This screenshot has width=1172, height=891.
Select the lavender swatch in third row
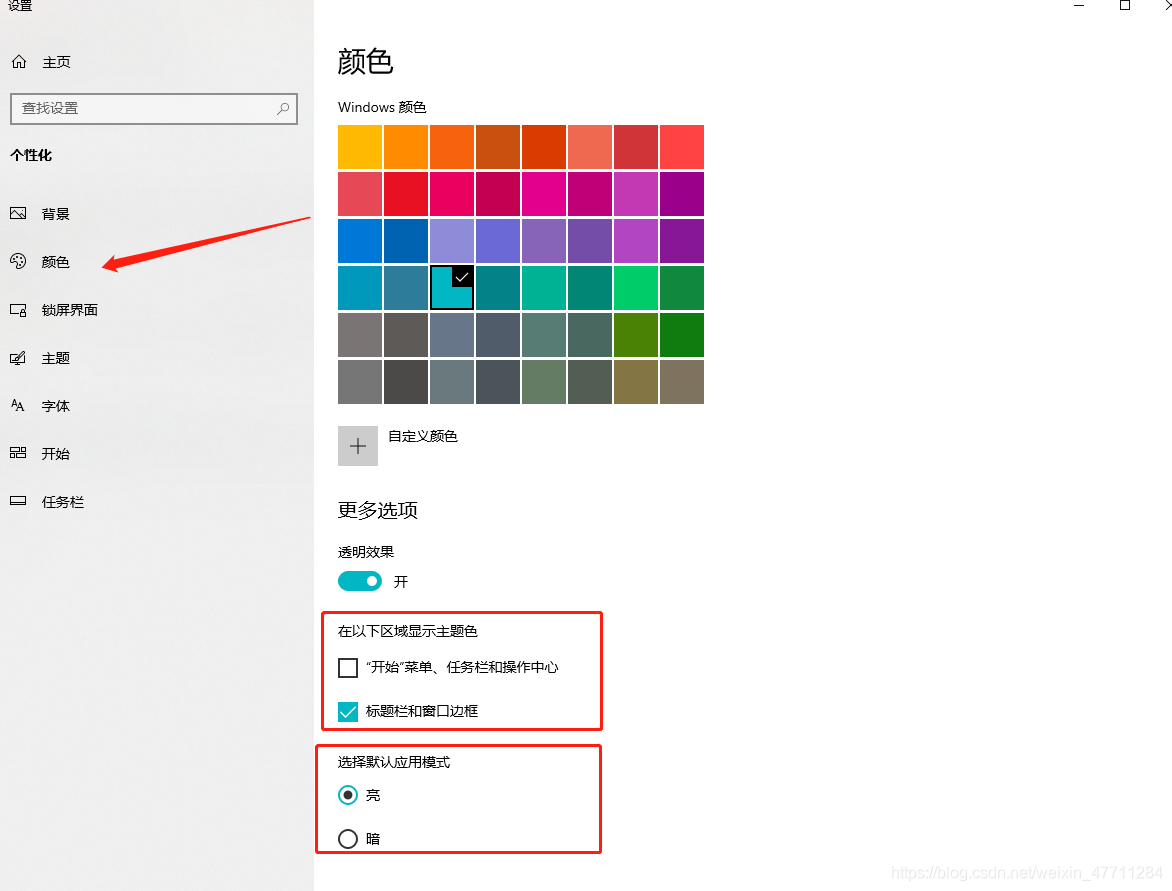click(x=451, y=241)
